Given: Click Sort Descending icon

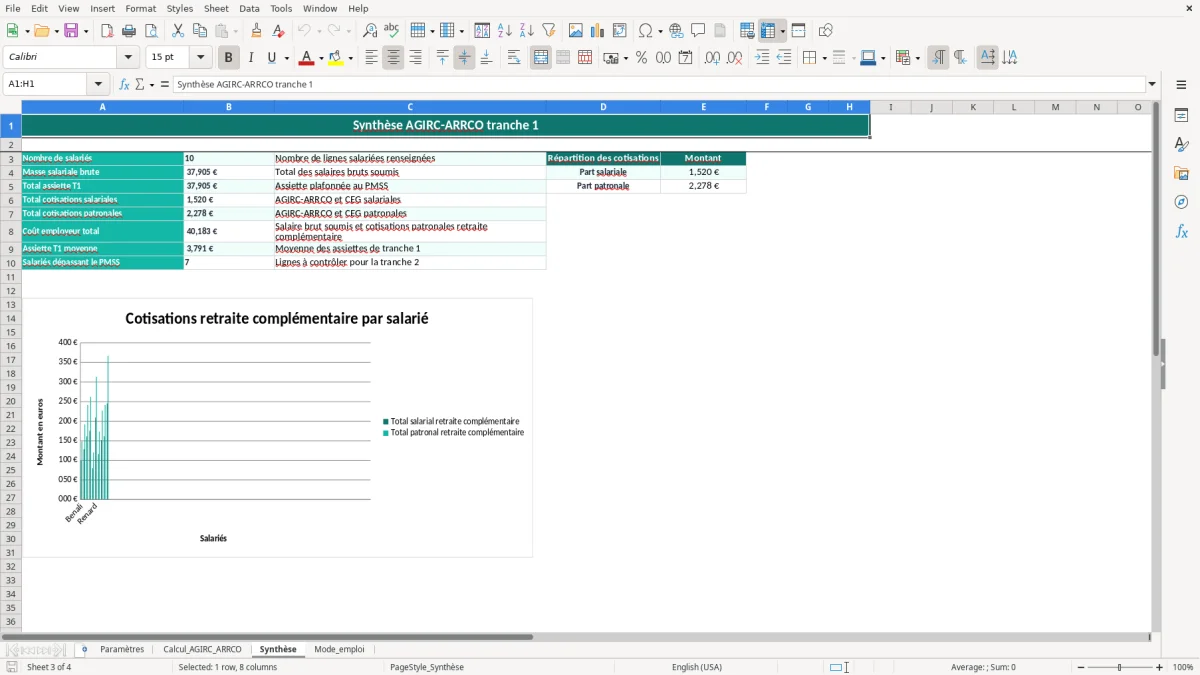Looking at the screenshot, I should click(527, 31).
